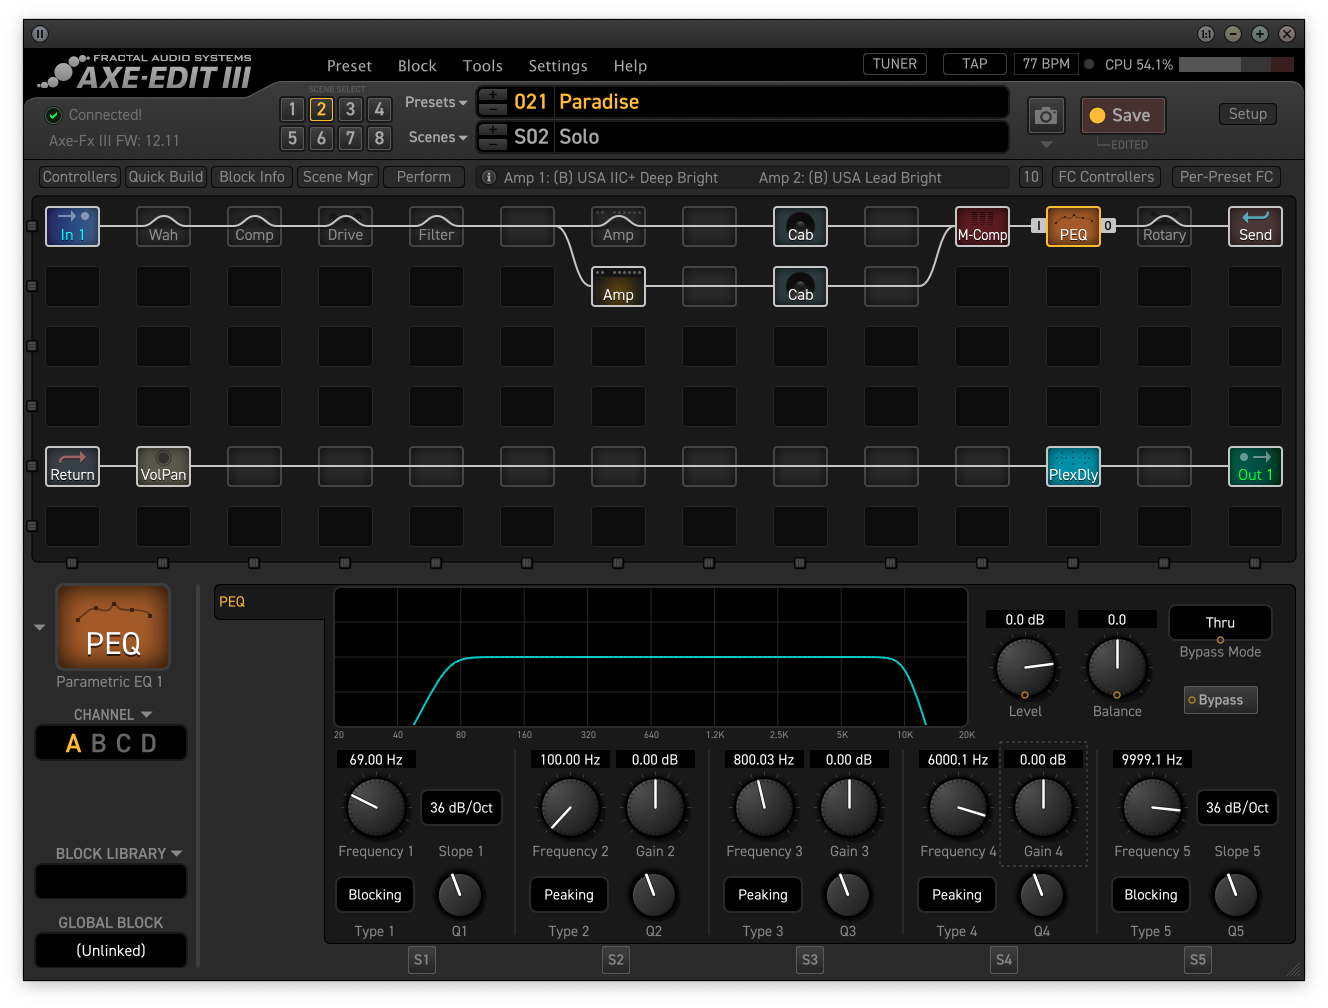Select the Comp block in the grid

point(254,226)
